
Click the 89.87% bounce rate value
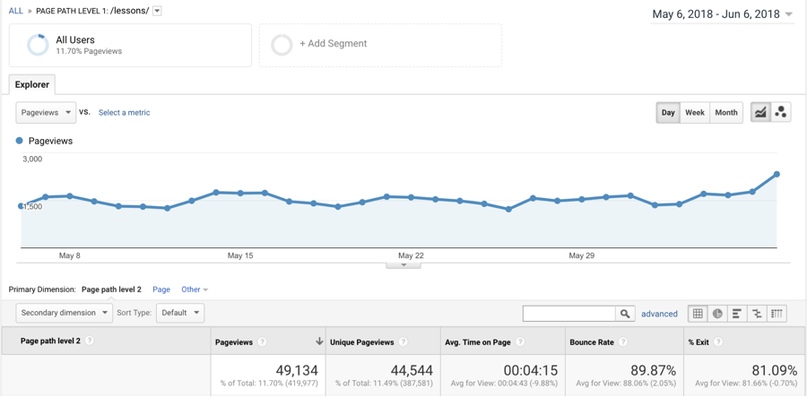[x=653, y=370]
